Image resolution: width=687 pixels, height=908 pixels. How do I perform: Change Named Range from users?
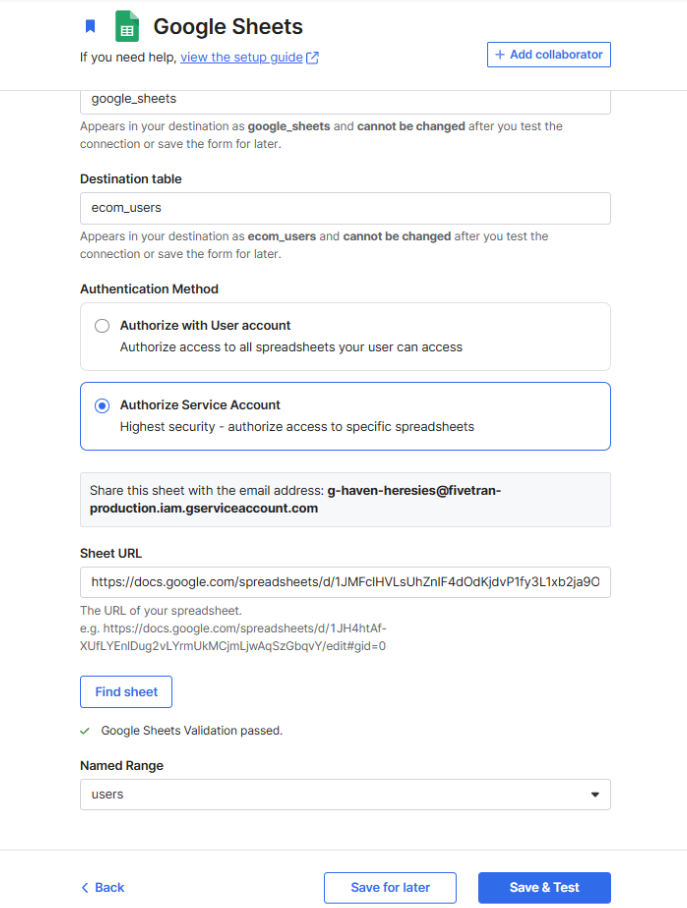click(x=345, y=794)
